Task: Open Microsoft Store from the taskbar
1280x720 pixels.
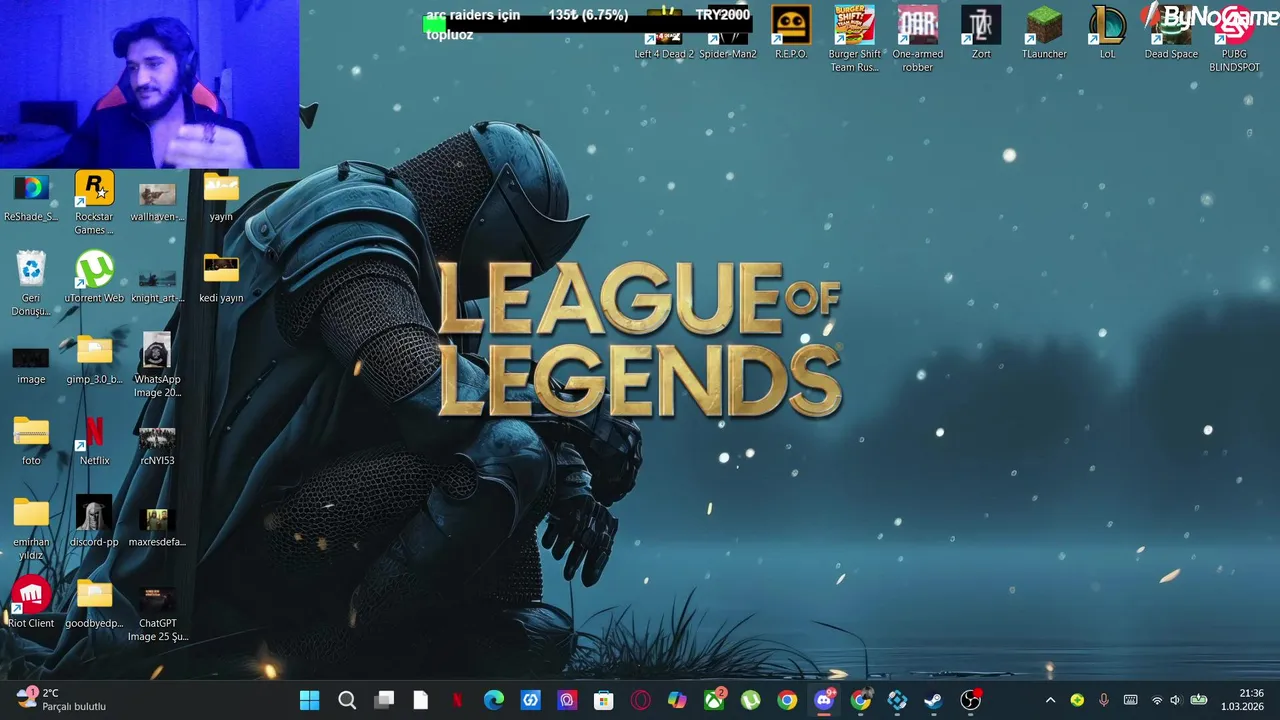Action: [604, 700]
